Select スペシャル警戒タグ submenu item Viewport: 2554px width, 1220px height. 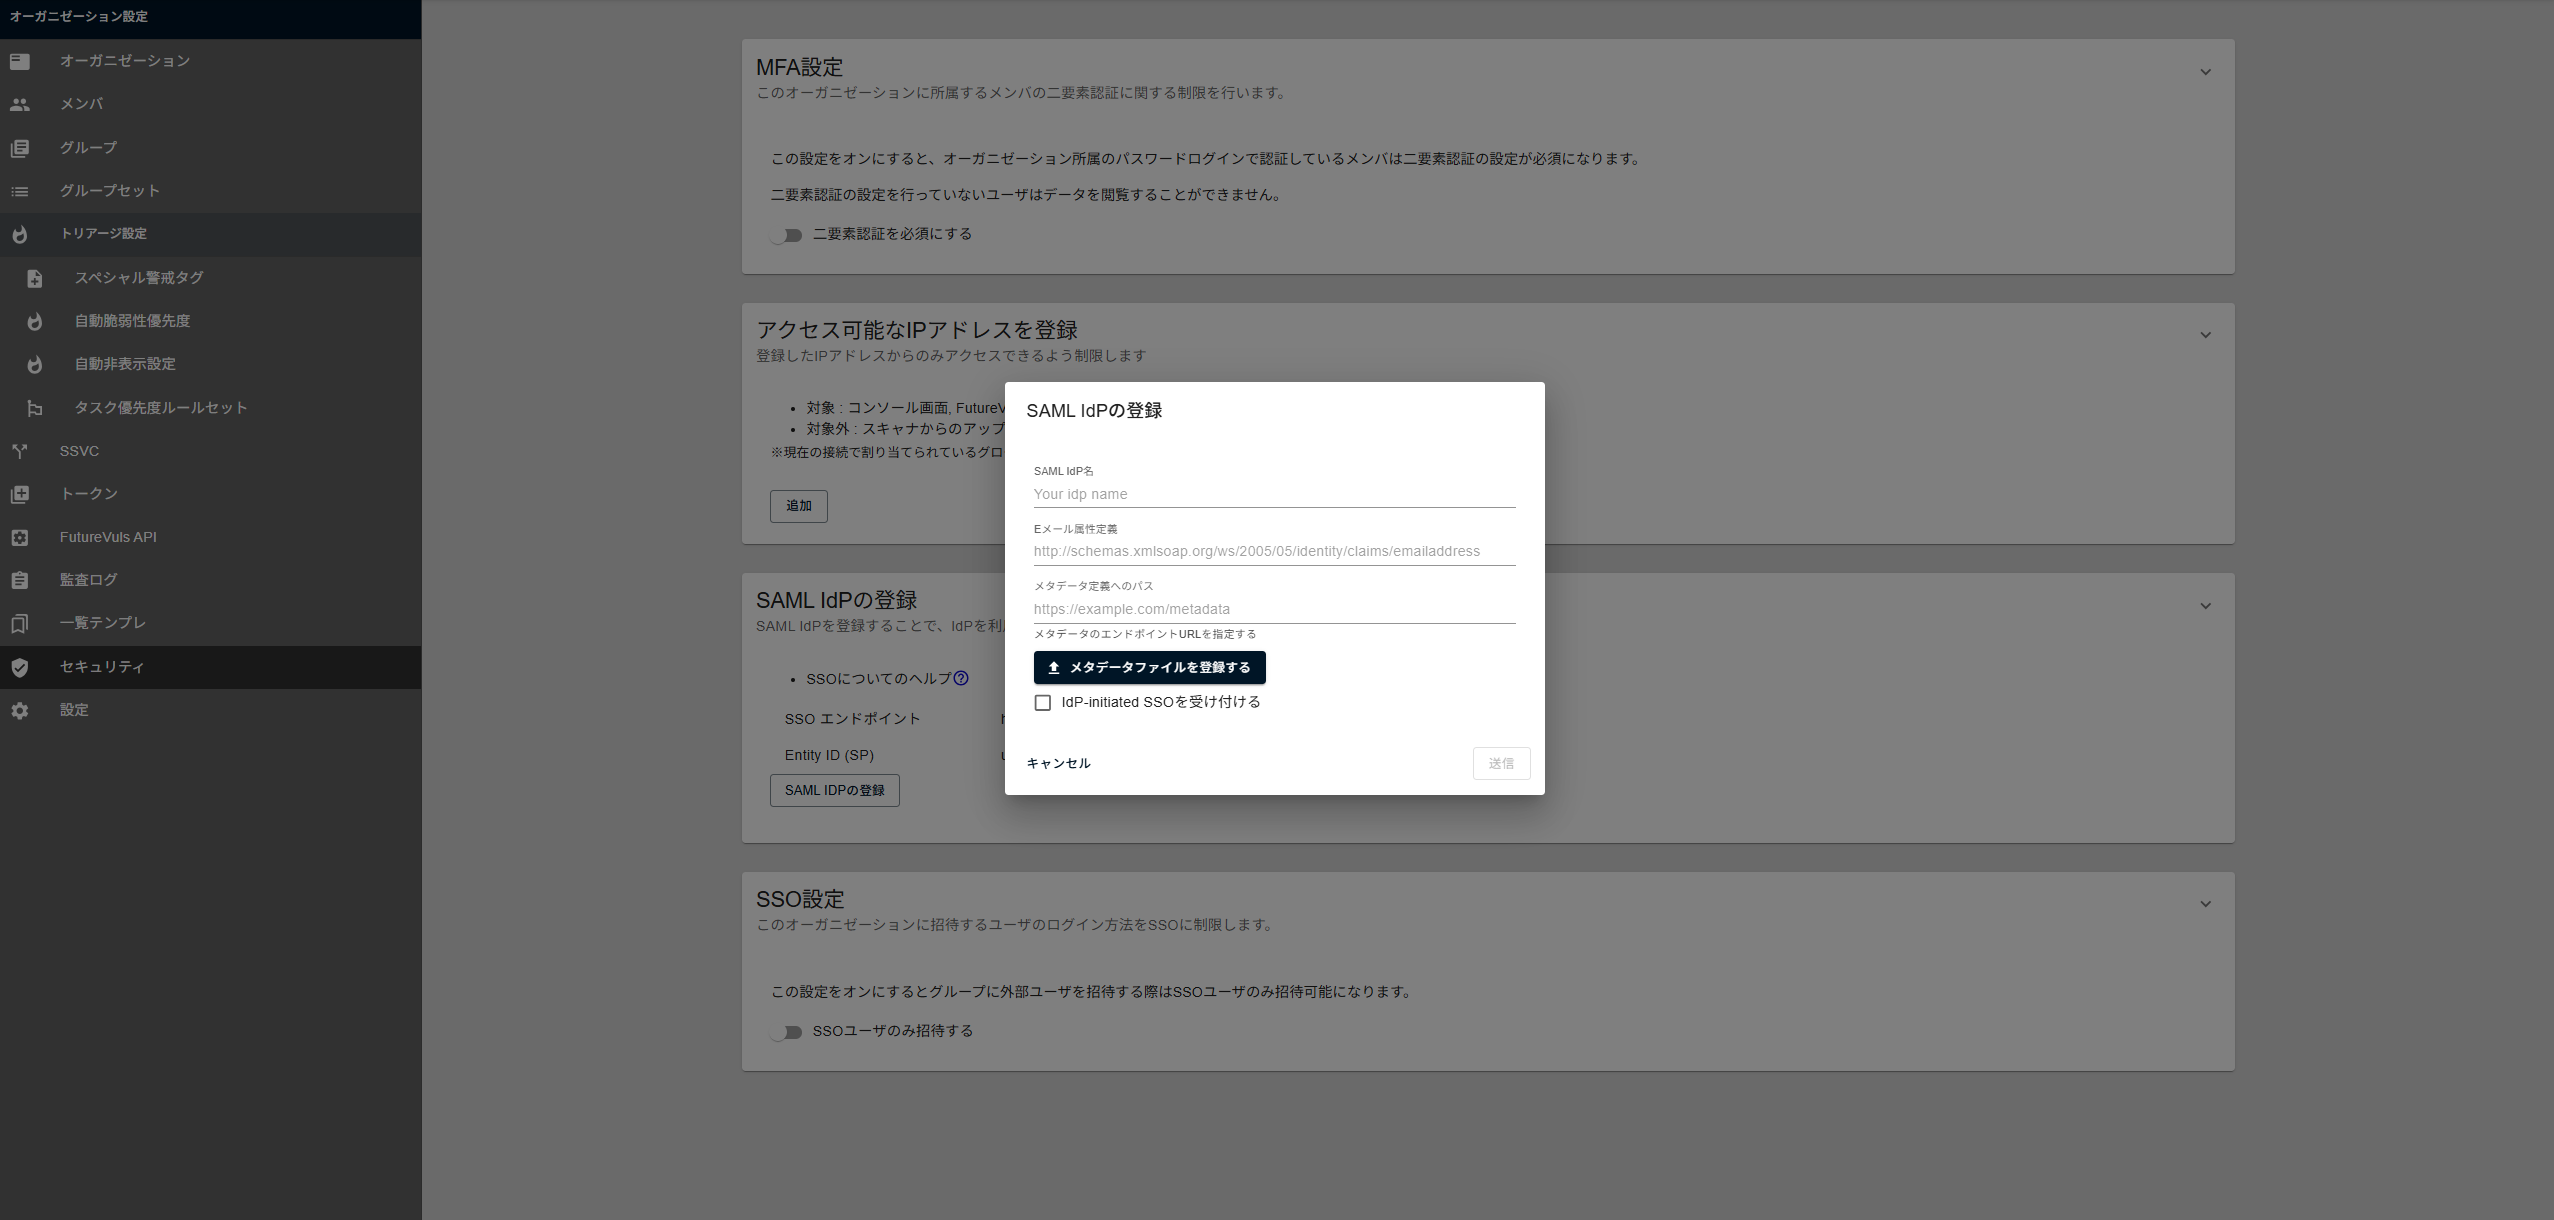pyautogui.click(x=210, y=278)
